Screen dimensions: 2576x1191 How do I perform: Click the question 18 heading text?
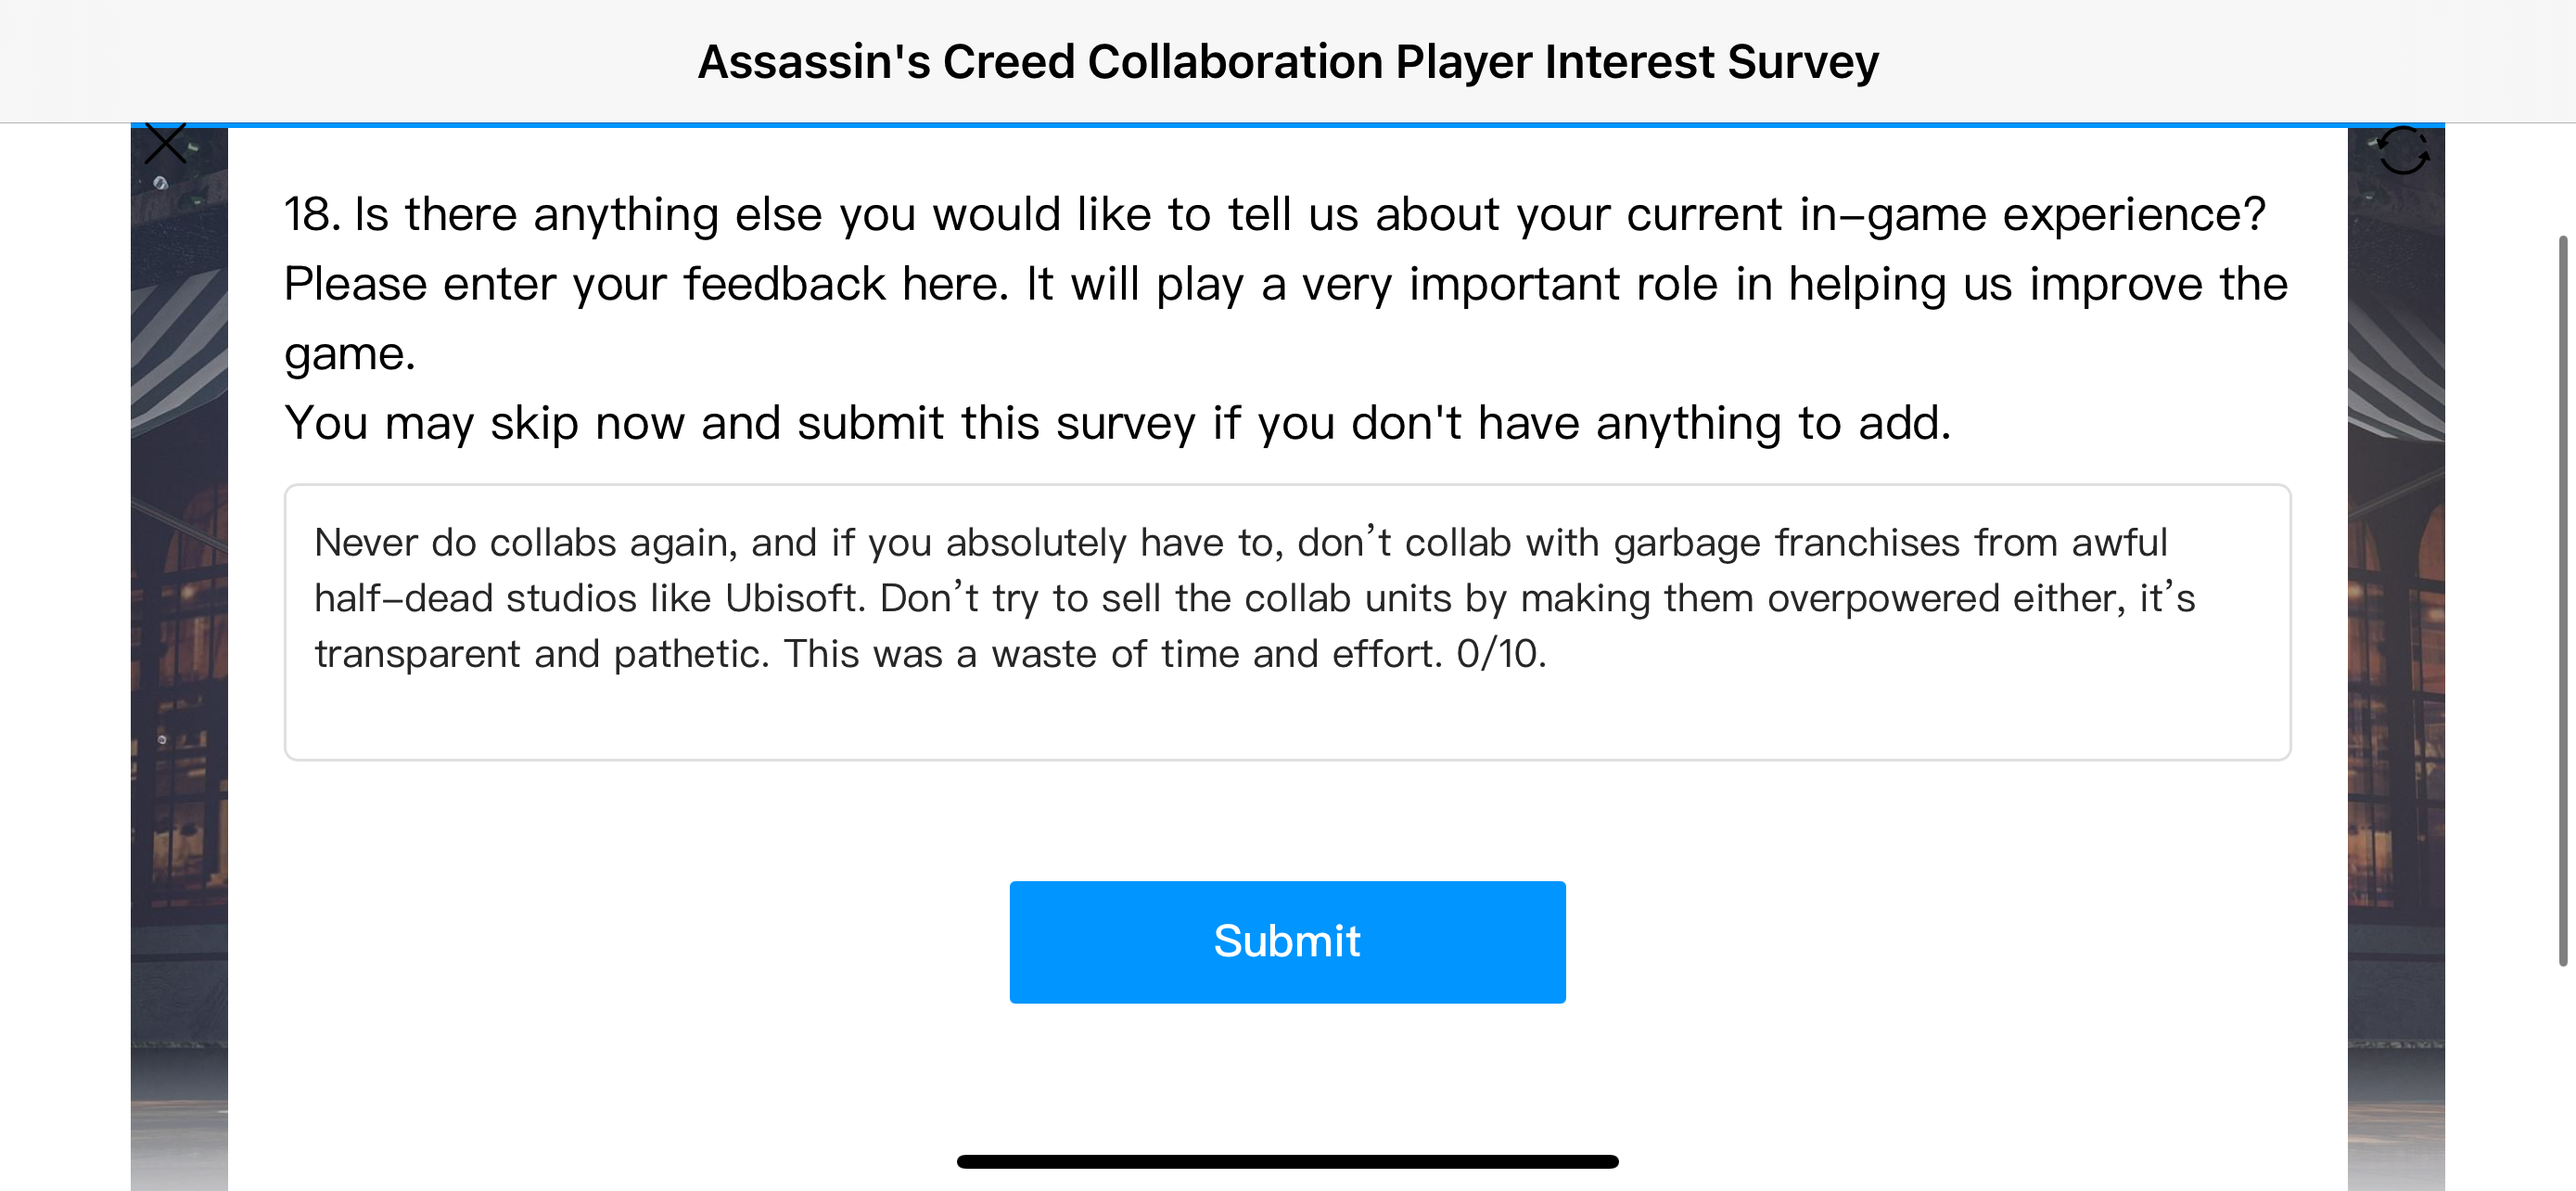coord(1274,214)
